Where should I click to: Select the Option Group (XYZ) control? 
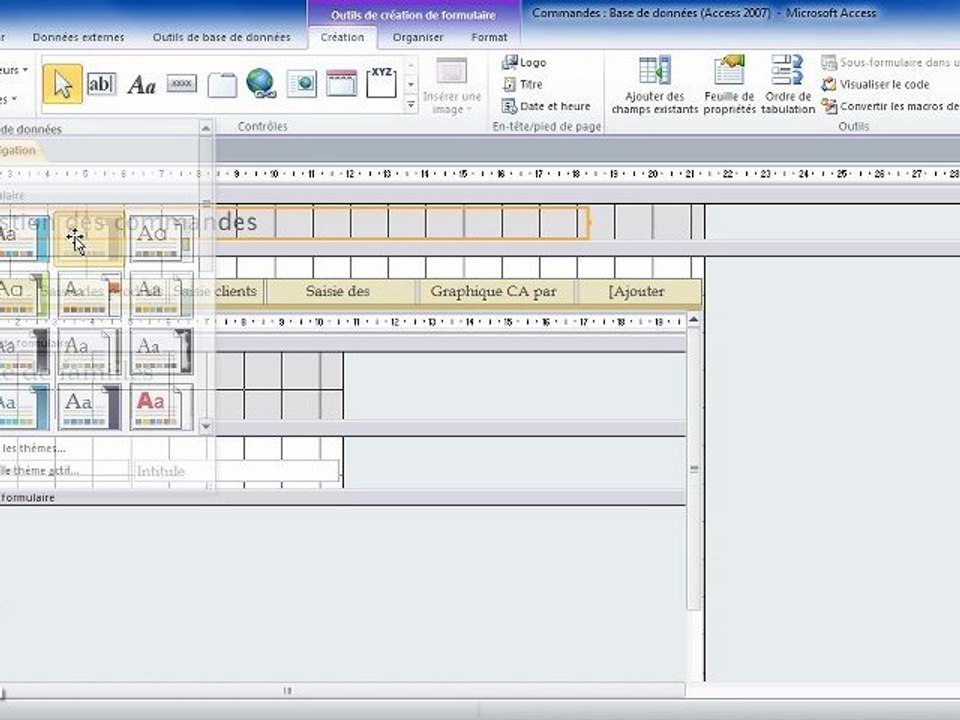(381, 83)
